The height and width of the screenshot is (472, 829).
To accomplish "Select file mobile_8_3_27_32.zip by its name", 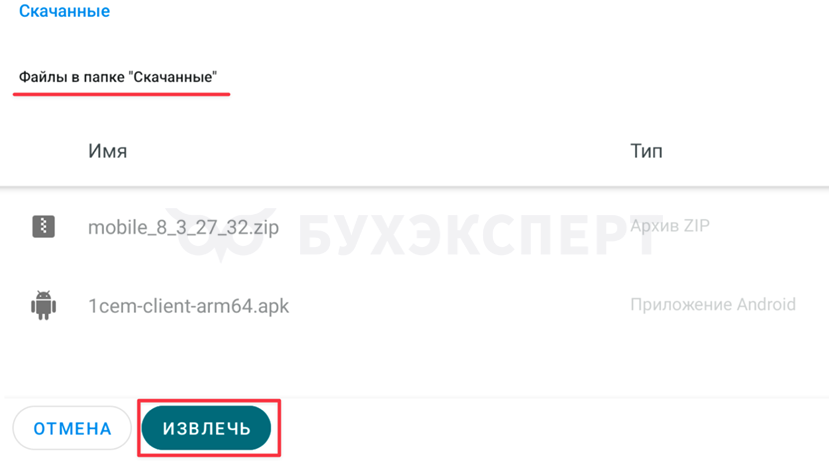I will click(183, 227).
